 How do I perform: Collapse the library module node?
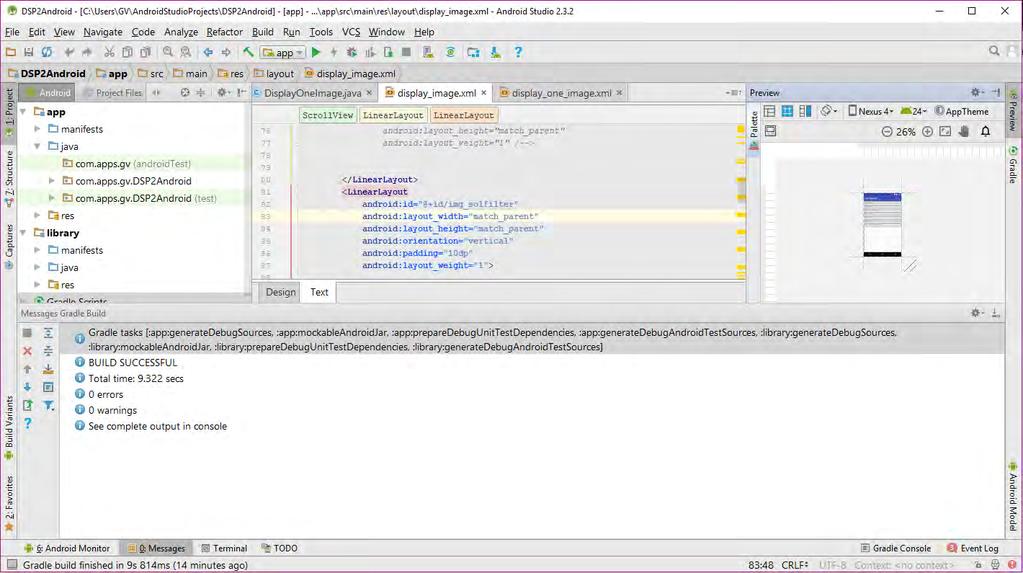pos(24,233)
